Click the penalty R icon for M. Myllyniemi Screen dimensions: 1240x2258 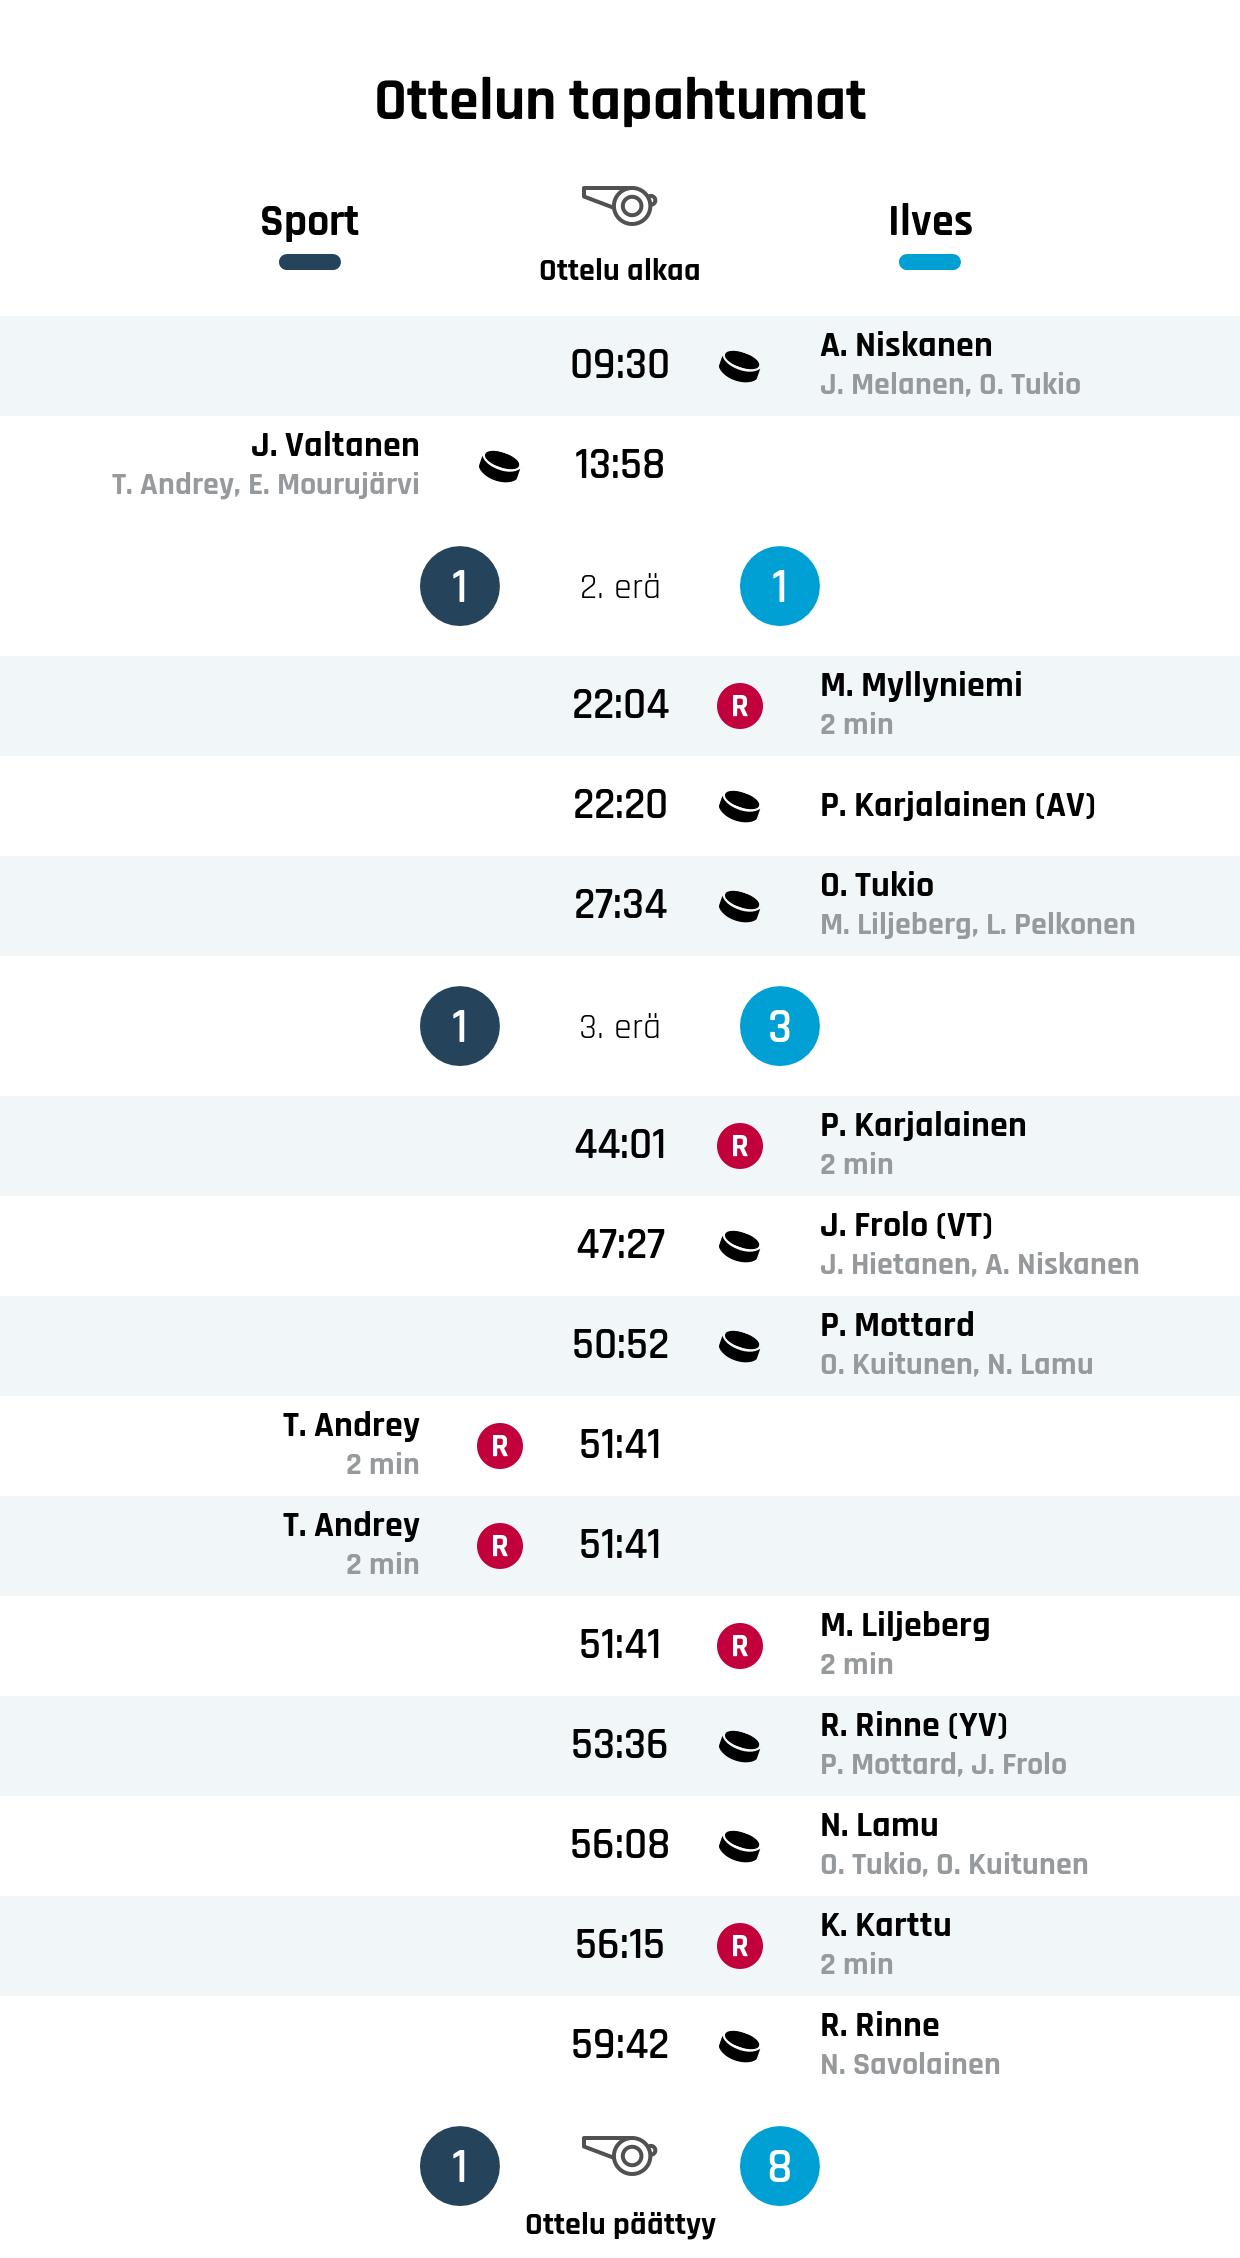(739, 706)
